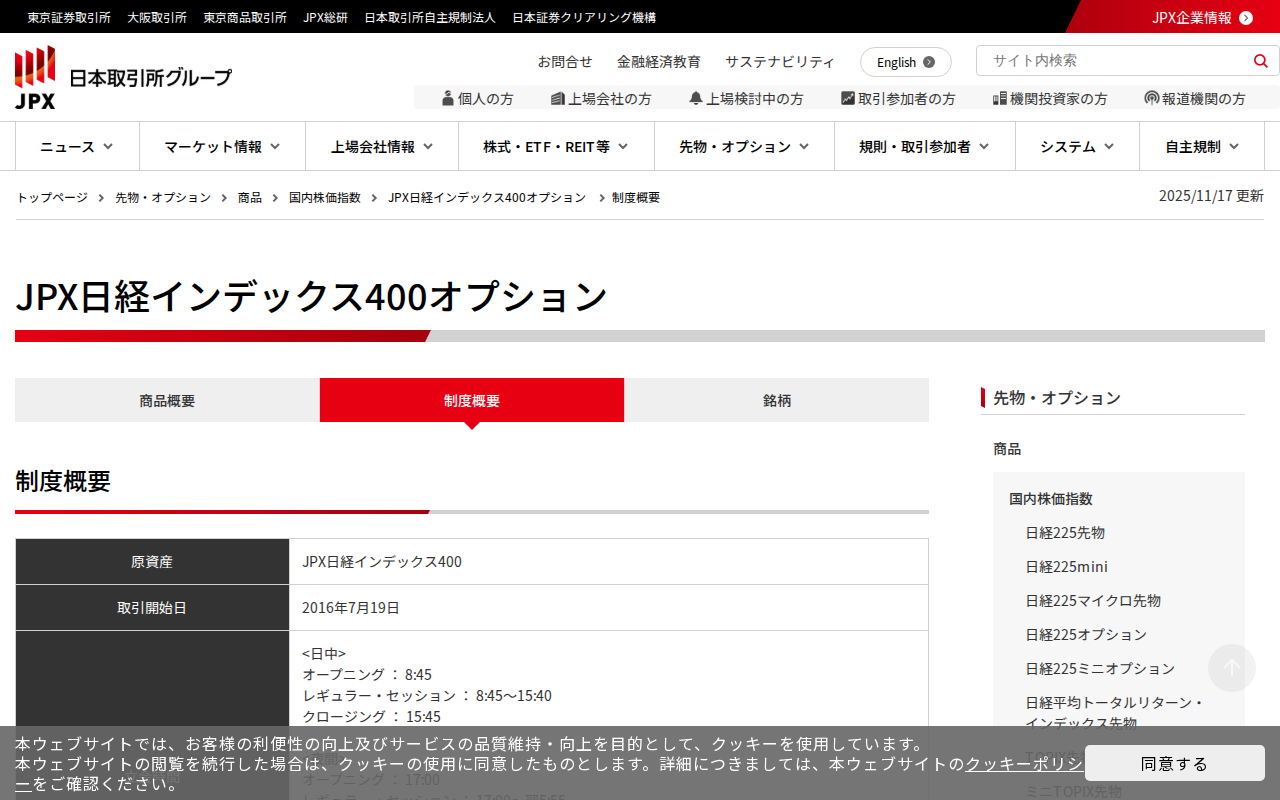Open 大阪取引所 in top bar
Image resolution: width=1280 pixels, height=800 pixels.
point(157,17)
